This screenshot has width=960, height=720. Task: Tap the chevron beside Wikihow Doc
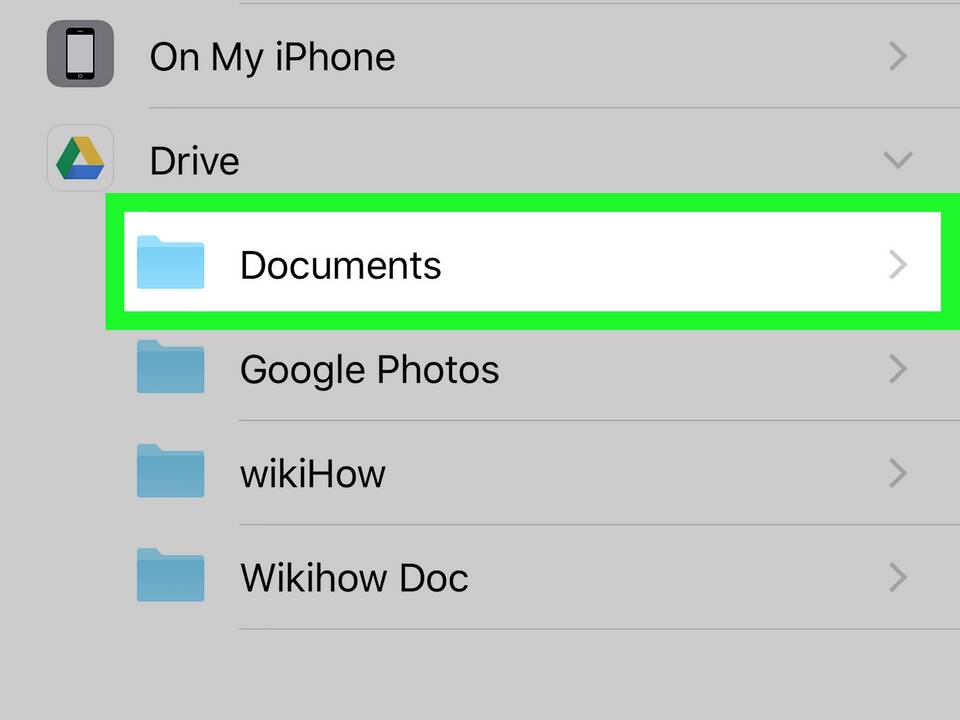pos(898,577)
